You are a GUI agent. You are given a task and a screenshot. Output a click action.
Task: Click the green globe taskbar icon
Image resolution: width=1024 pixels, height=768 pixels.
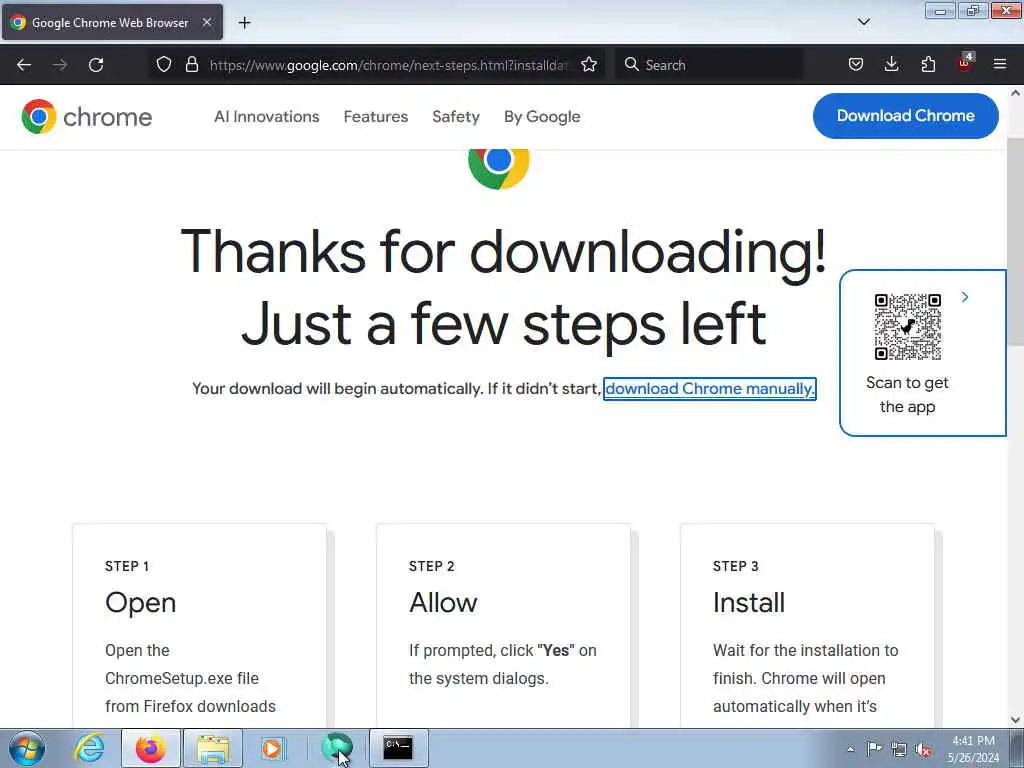337,748
